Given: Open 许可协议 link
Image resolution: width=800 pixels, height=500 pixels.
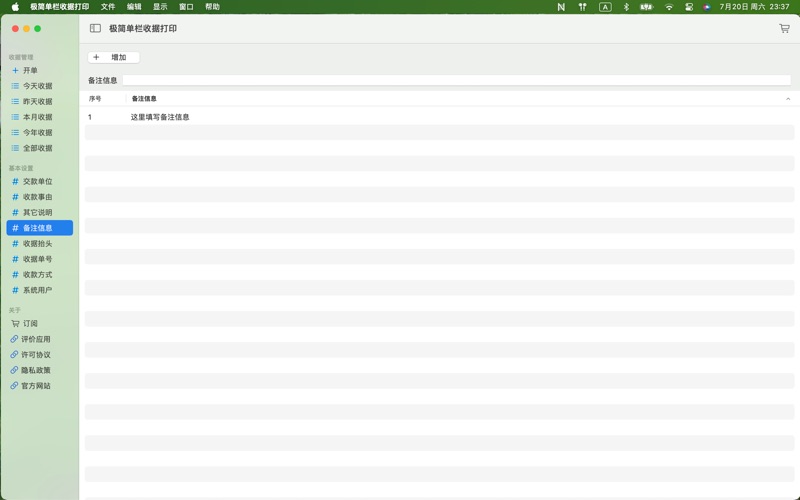Looking at the screenshot, I should click(39, 354).
